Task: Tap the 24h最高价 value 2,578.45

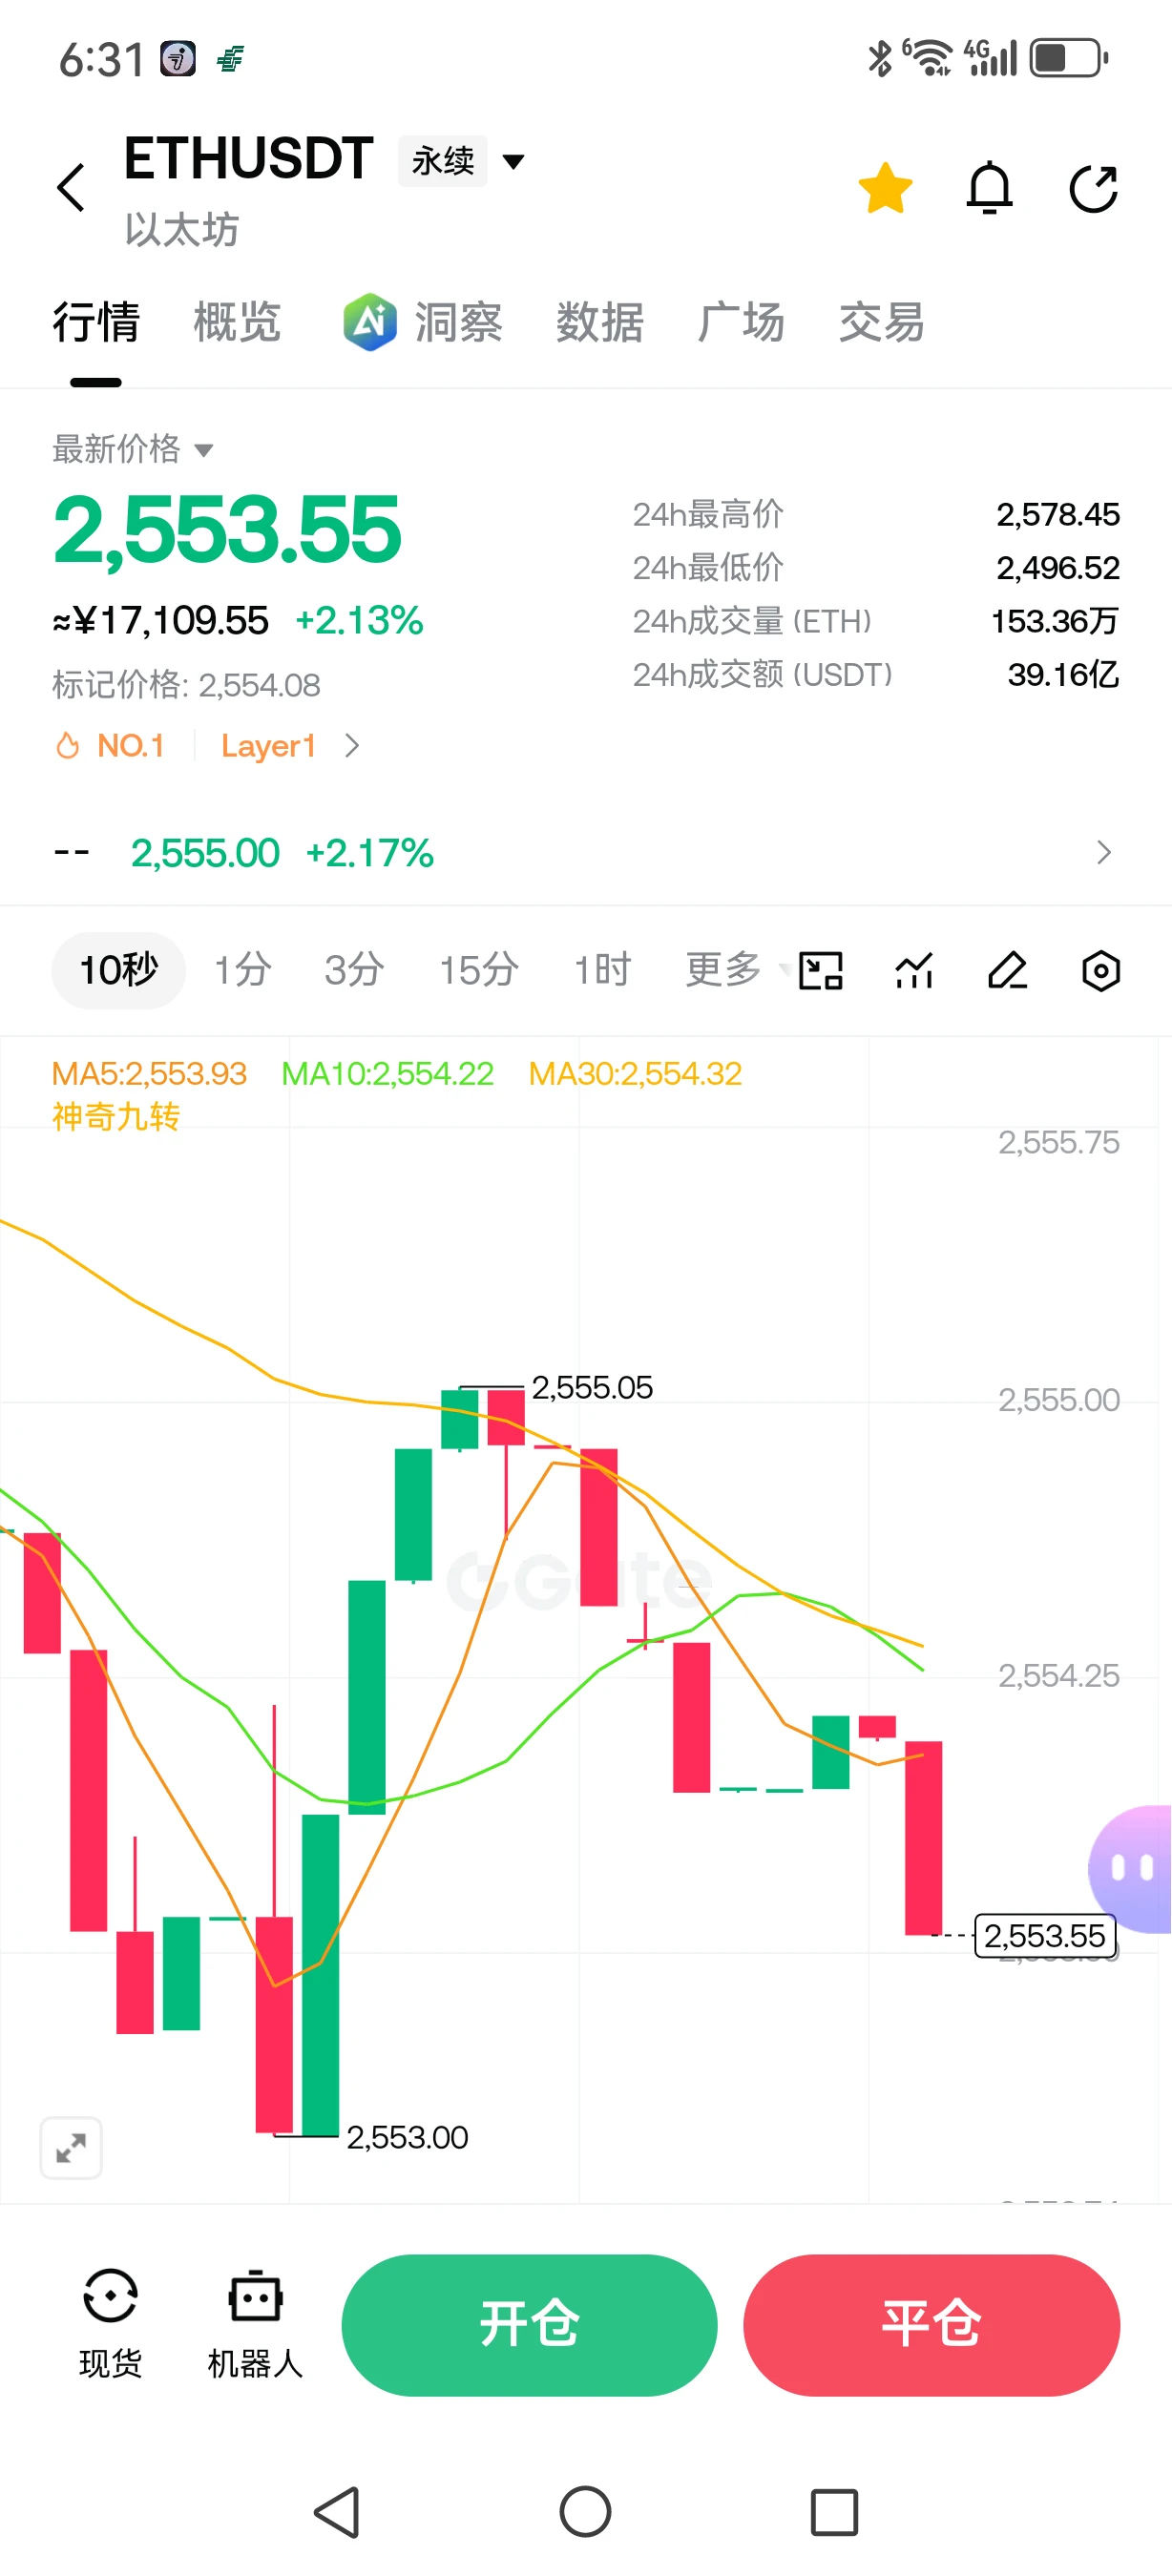Action: click(1058, 514)
